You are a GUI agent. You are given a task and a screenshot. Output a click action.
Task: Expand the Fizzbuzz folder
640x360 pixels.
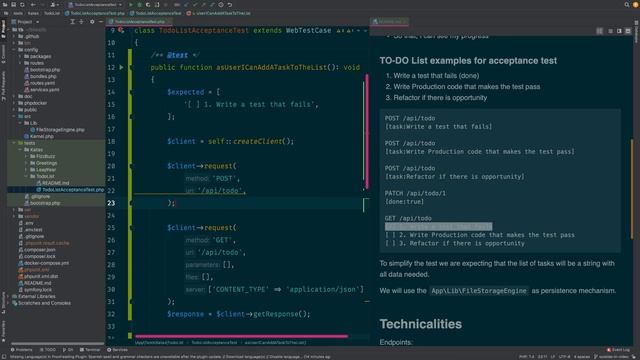coord(27,156)
